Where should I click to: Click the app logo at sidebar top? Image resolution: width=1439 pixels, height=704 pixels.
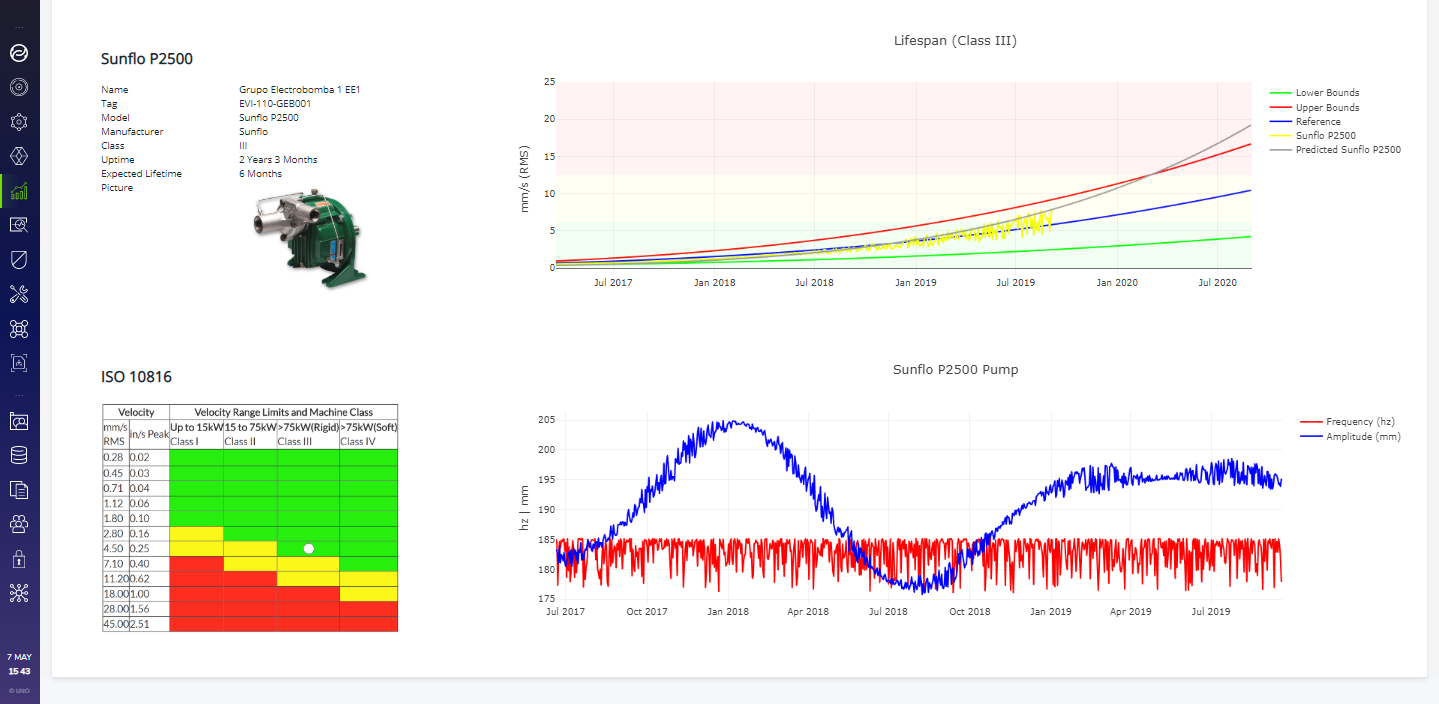click(18, 53)
